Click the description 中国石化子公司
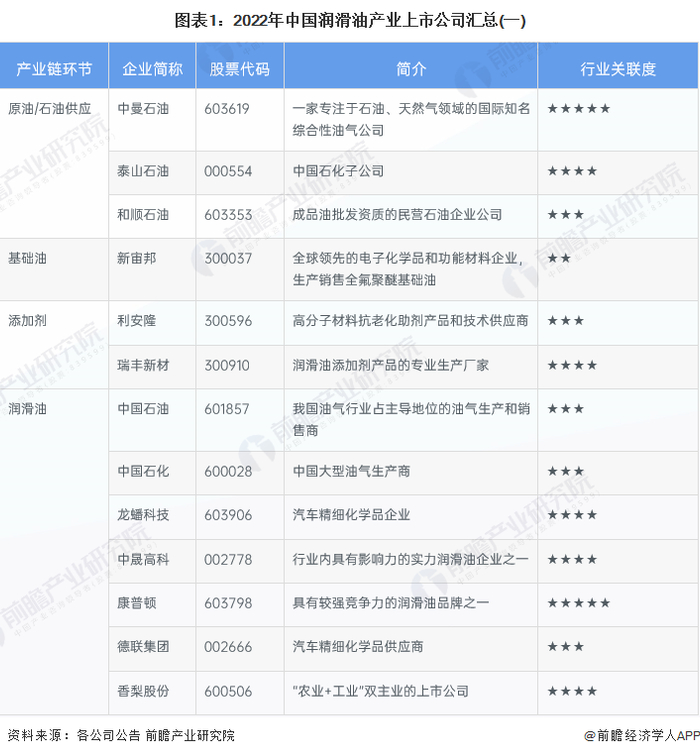 338,171
